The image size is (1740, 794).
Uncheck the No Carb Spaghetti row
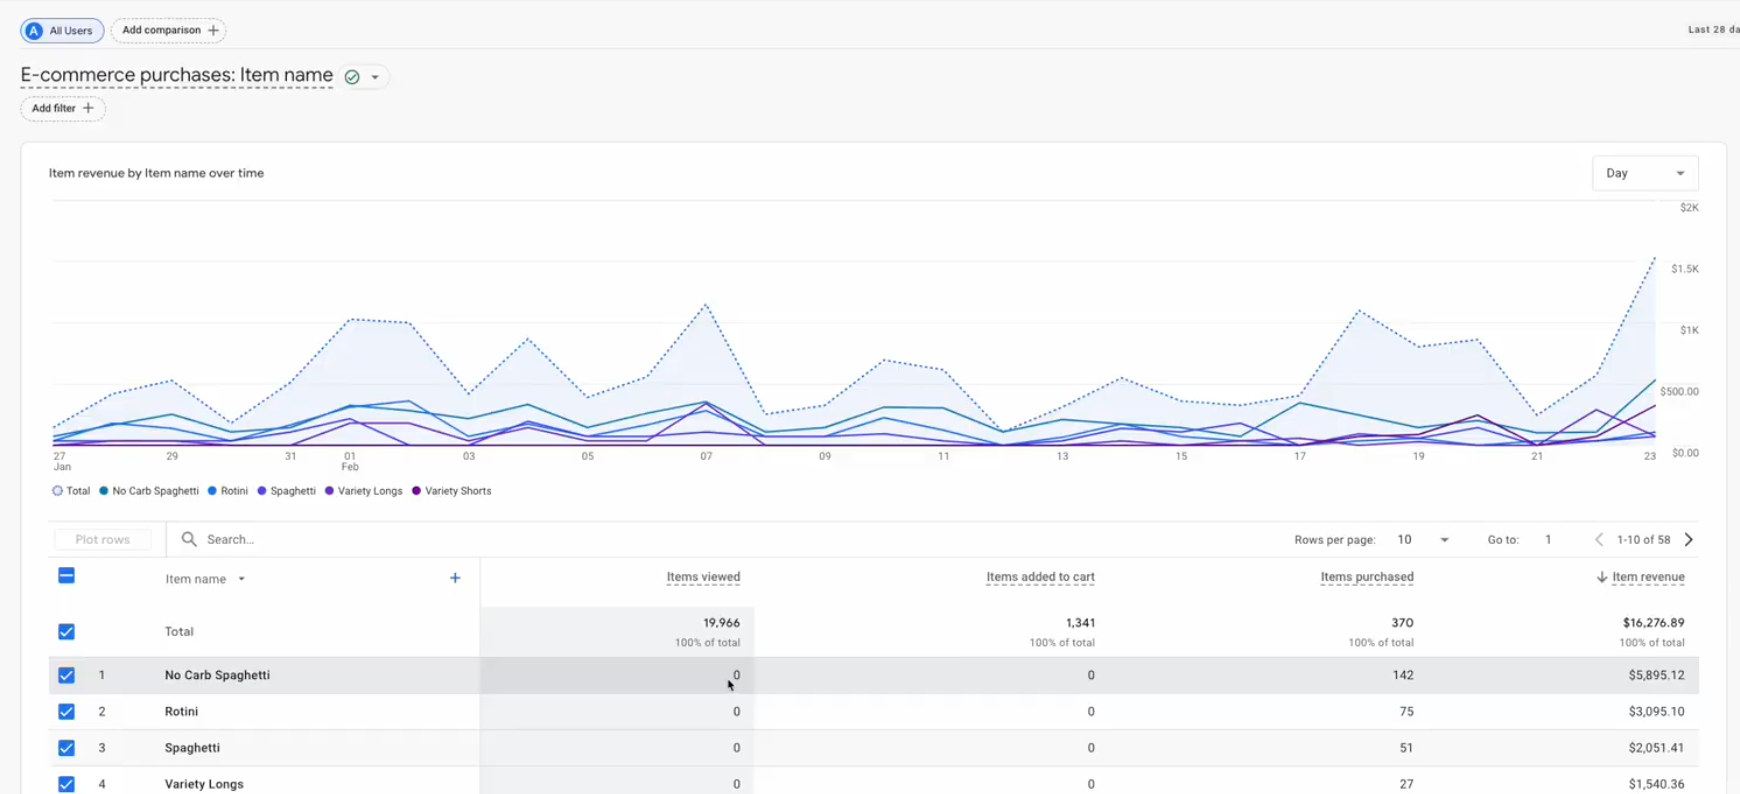66,675
